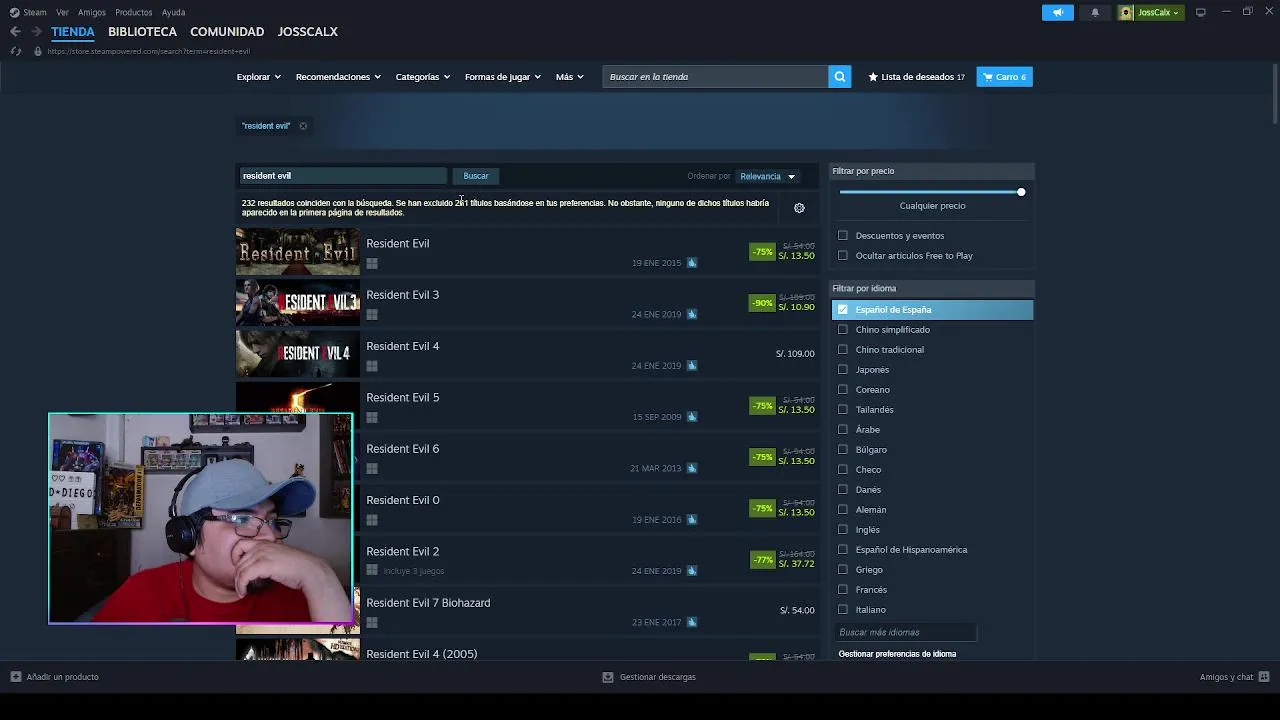Click the add product plus icon
The width and height of the screenshot is (1280, 720).
click(x=15, y=677)
